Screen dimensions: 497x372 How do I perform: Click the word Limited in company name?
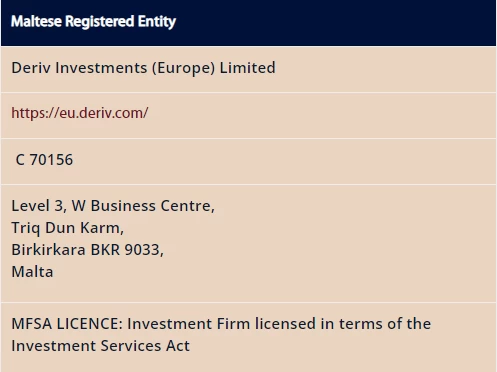point(248,68)
